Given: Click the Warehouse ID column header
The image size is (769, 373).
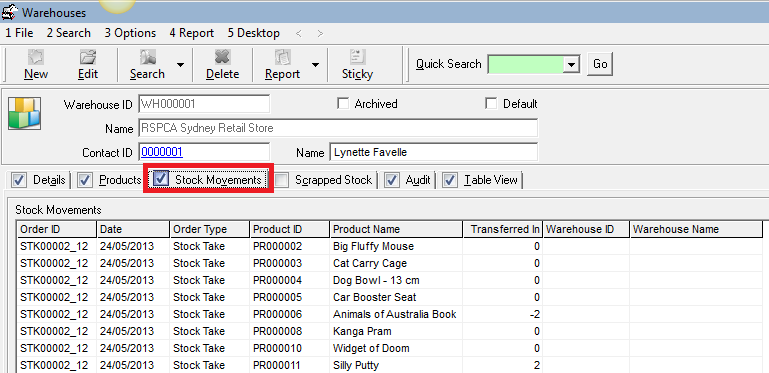Looking at the screenshot, I should [586, 229].
